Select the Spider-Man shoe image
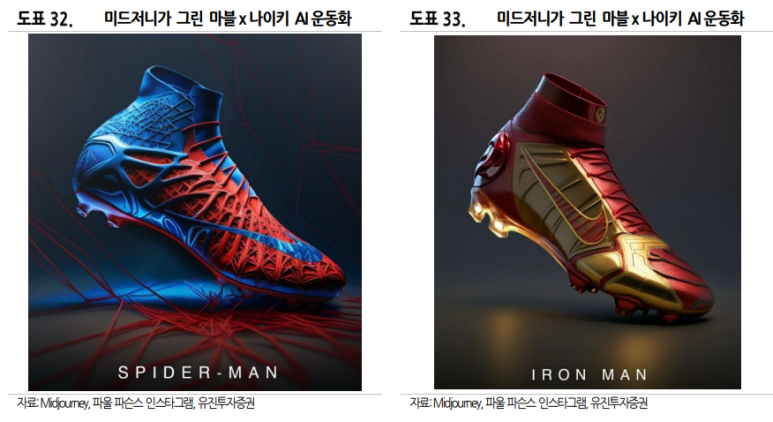This screenshot has width=773, height=422. pyautogui.click(x=195, y=212)
